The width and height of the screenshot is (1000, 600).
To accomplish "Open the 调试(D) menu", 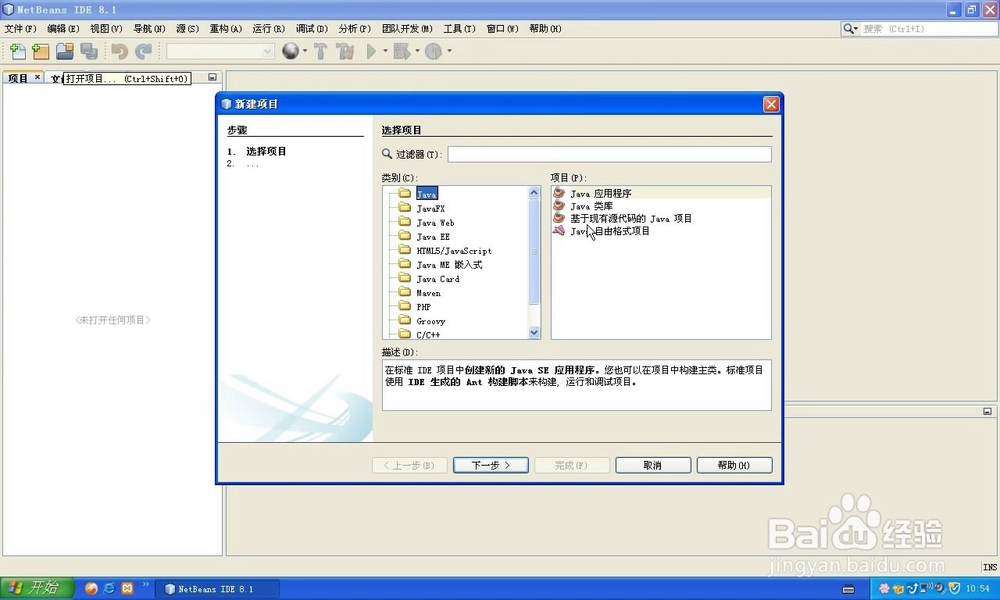I will [x=311, y=29].
